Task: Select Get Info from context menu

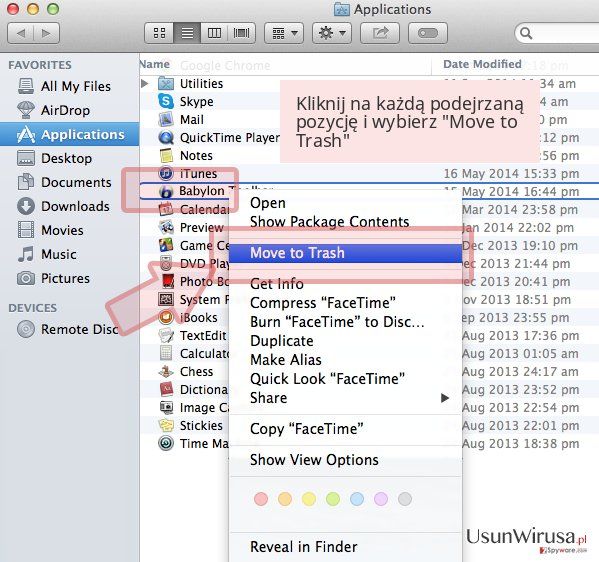Action: click(277, 284)
